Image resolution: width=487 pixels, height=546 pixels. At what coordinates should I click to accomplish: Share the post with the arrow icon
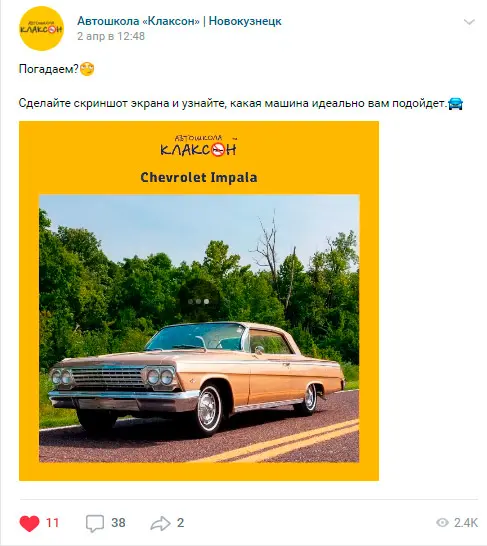point(160,523)
